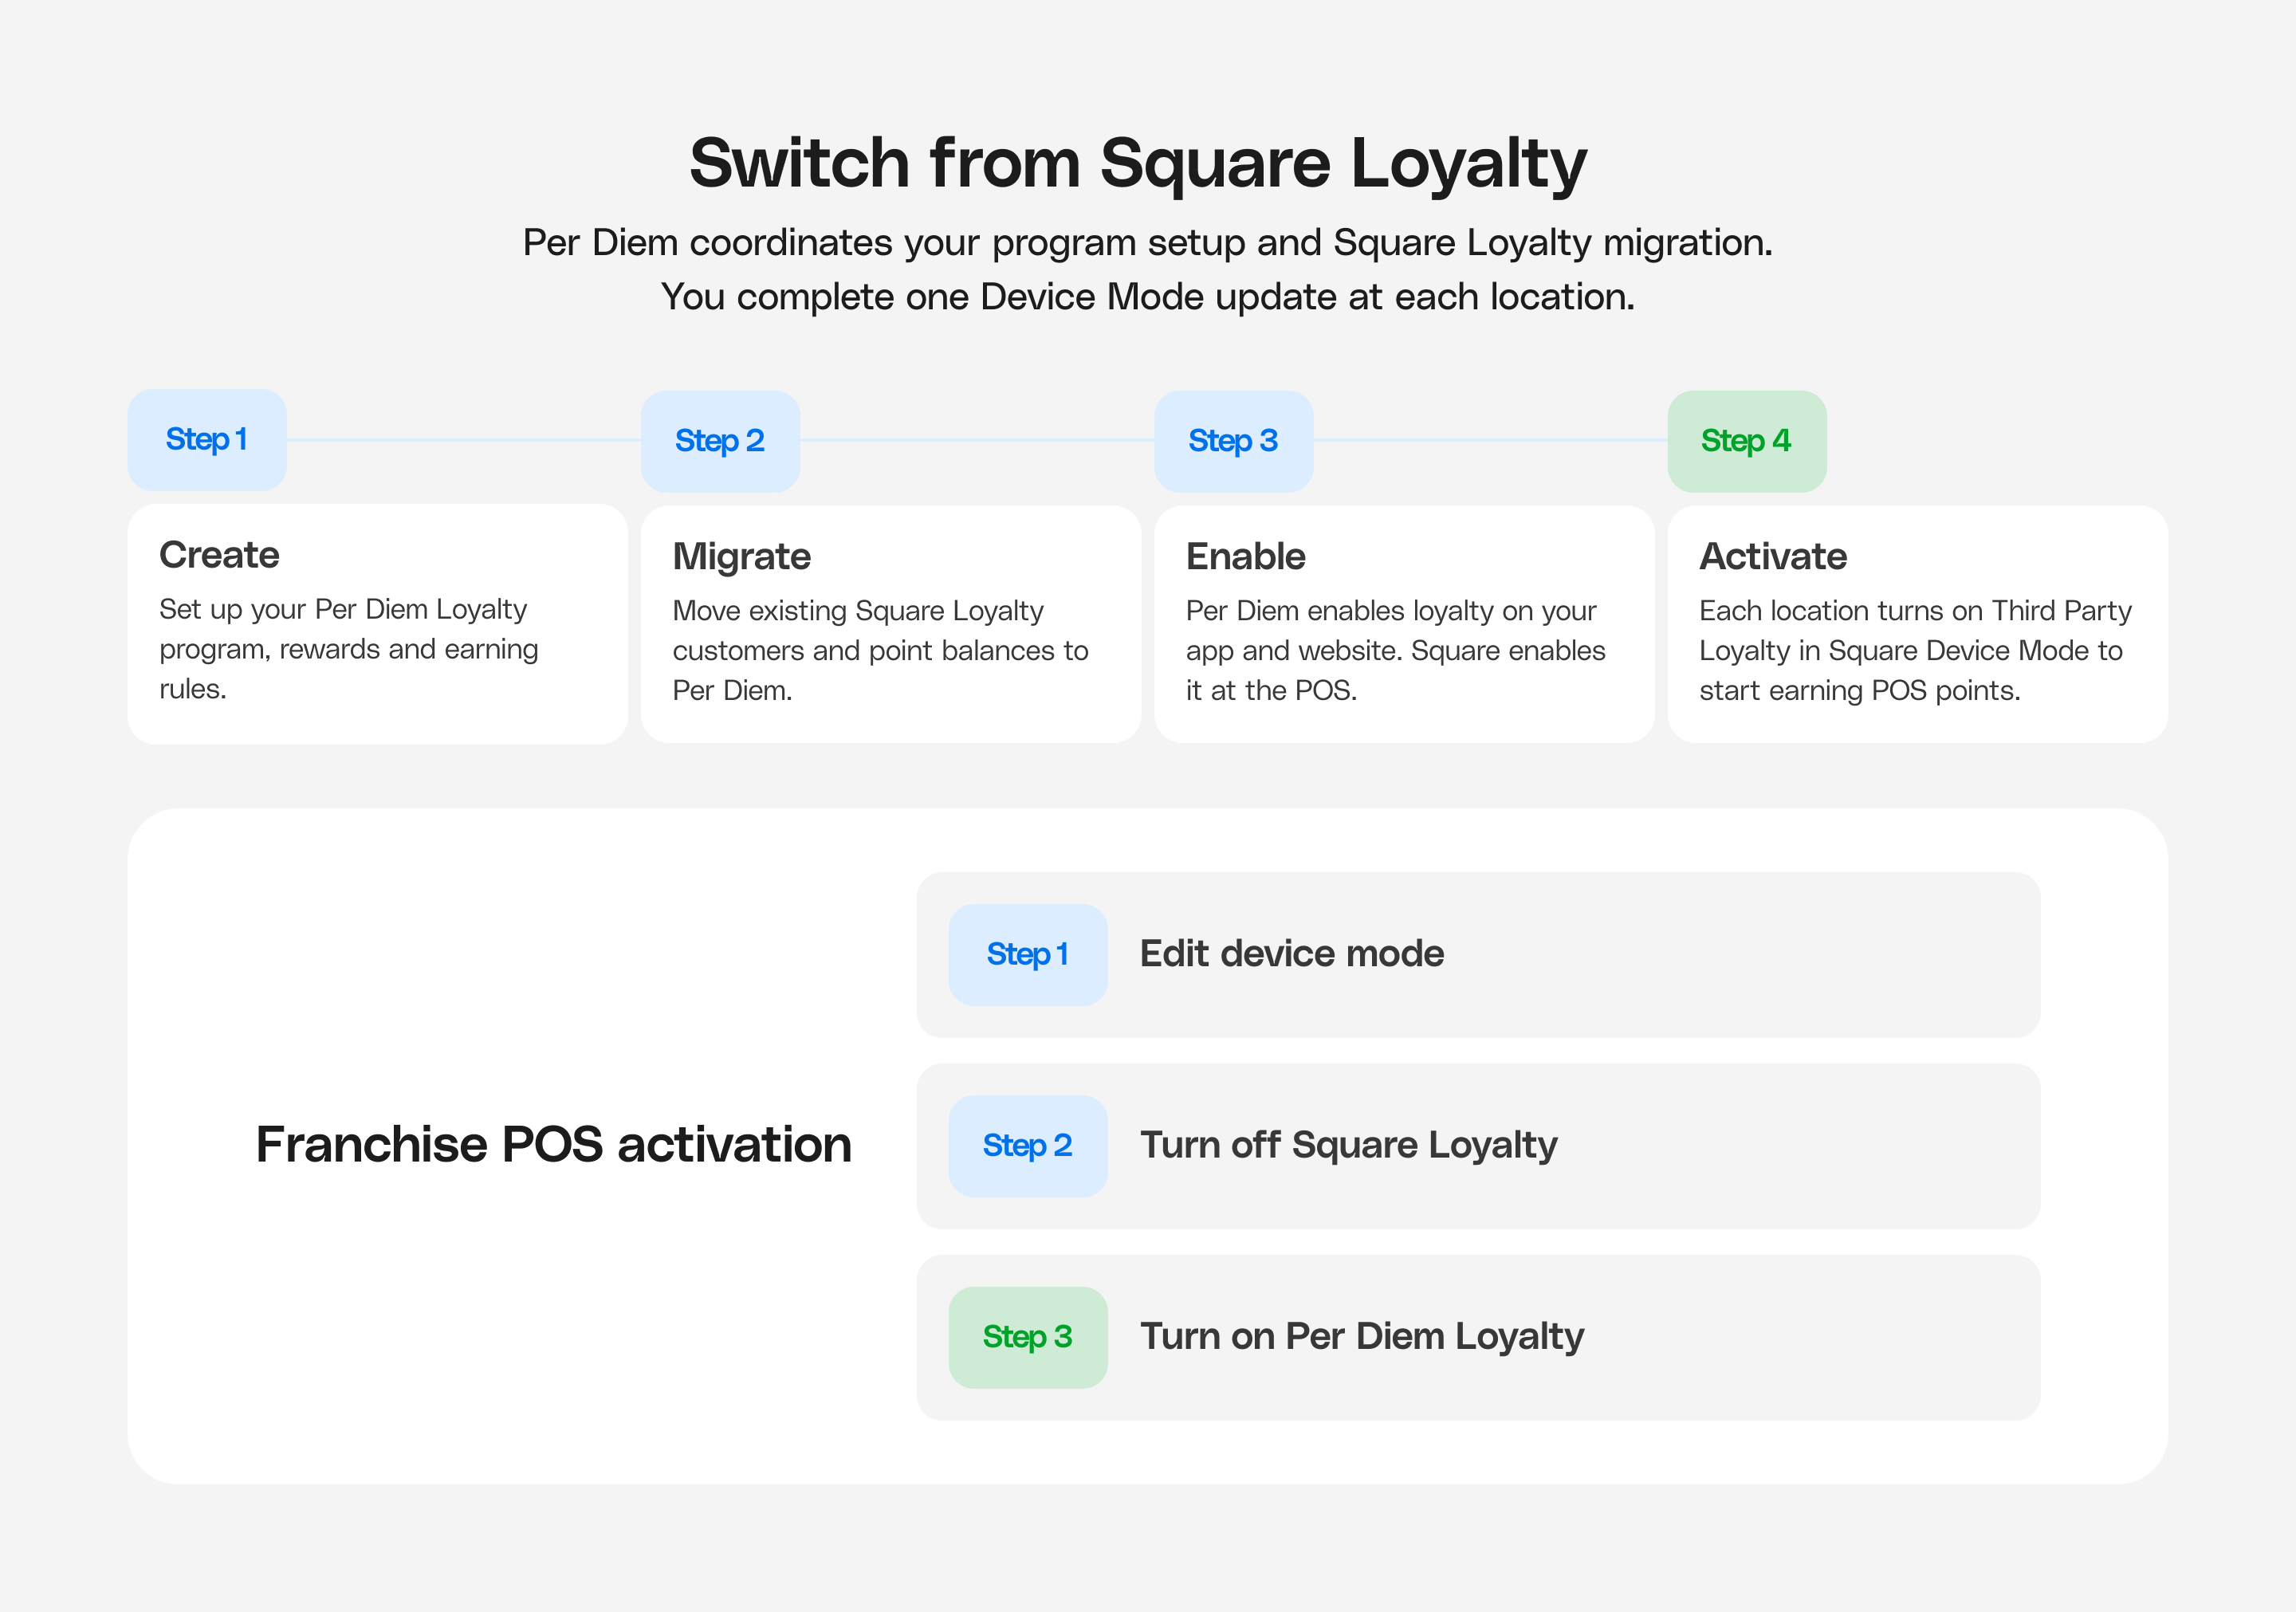Click the blue Step 3 badge above Enable

(x=1233, y=441)
